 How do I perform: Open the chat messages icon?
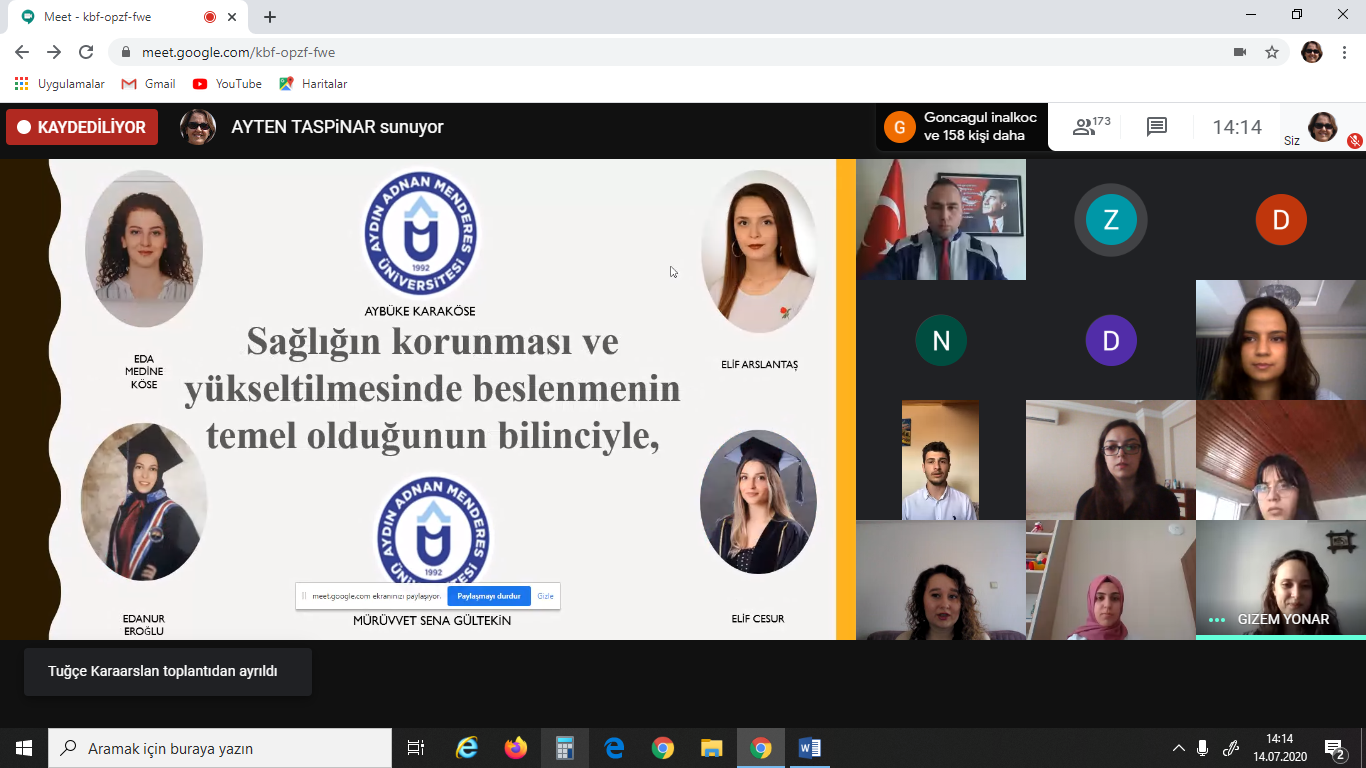[x=1157, y=127]
